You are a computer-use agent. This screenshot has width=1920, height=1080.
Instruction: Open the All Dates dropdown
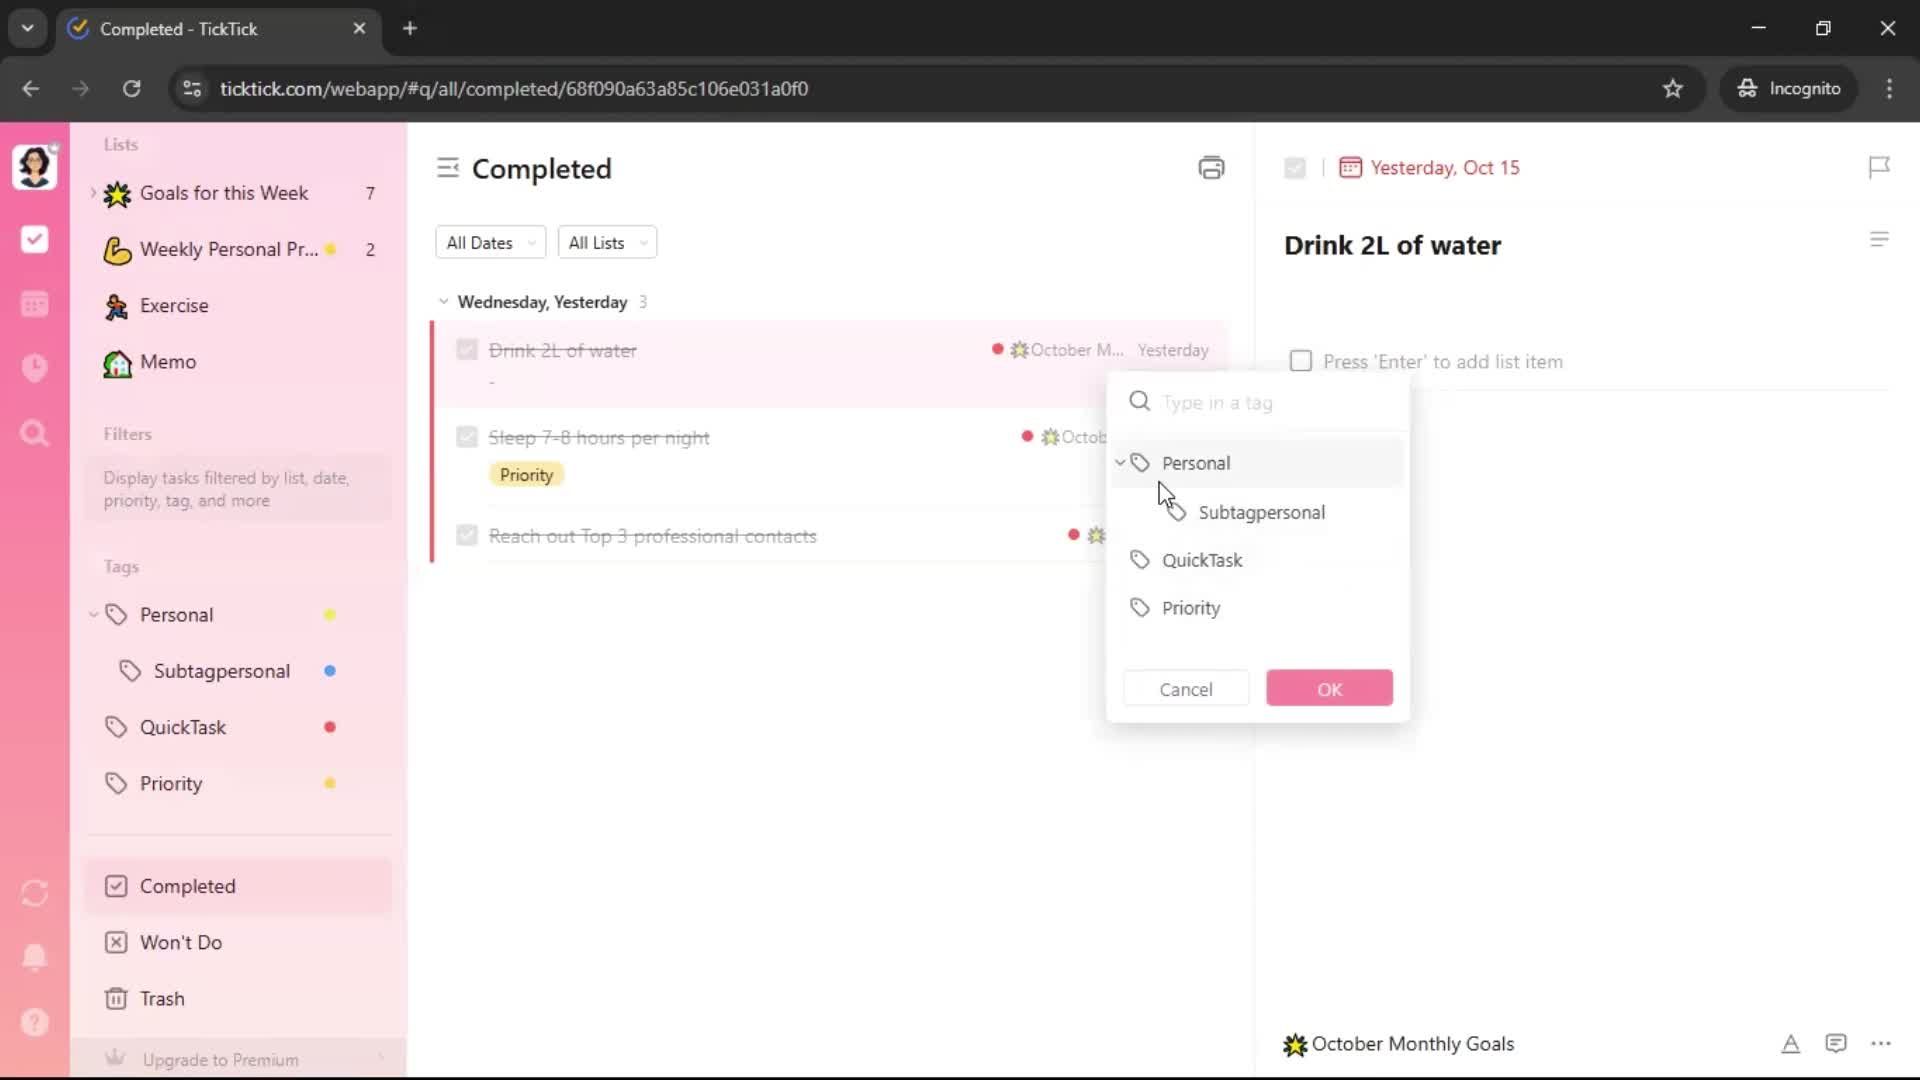[490, 243]
